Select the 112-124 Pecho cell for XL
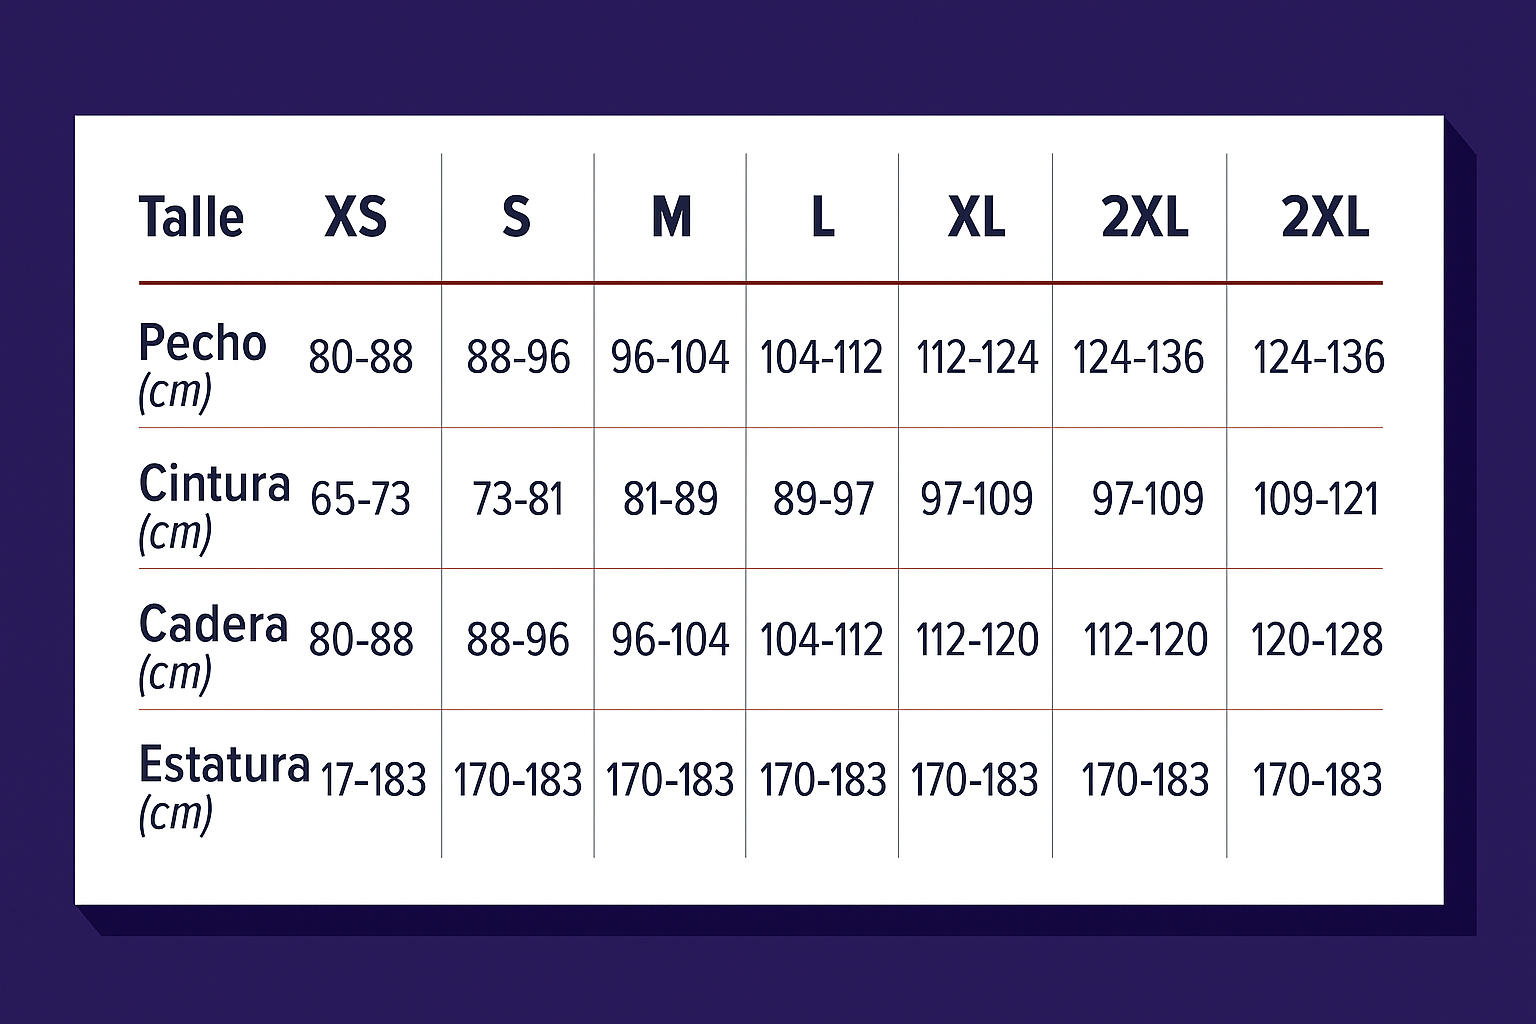 977,357
